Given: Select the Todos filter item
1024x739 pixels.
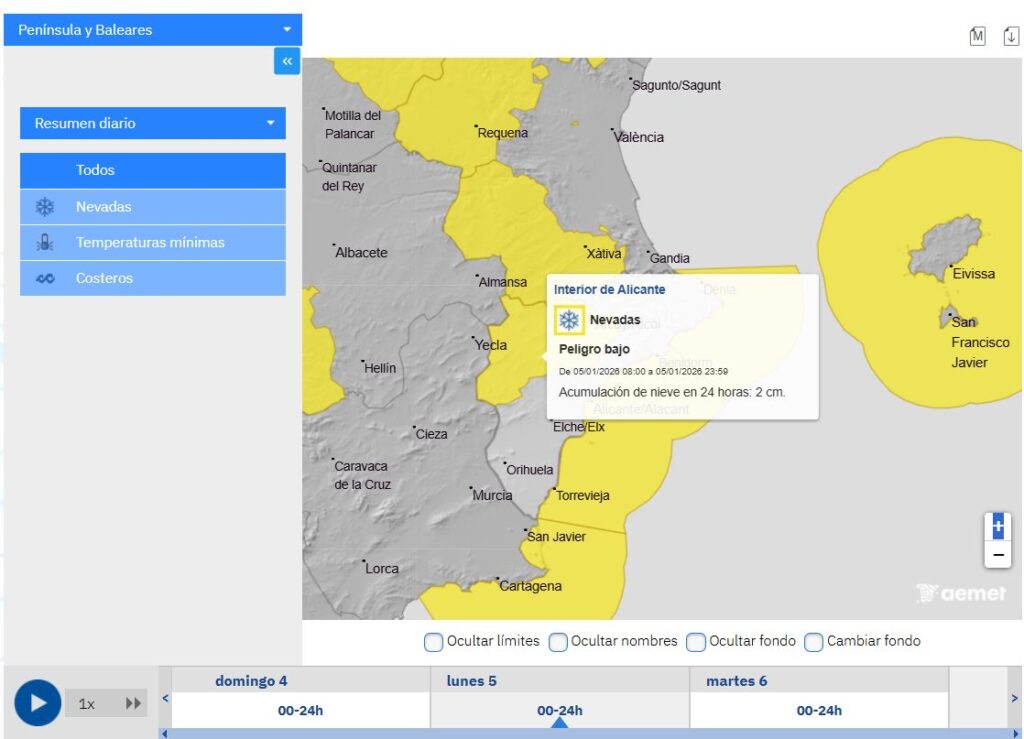Looking at the screenshot, I should tap(153, 170).
